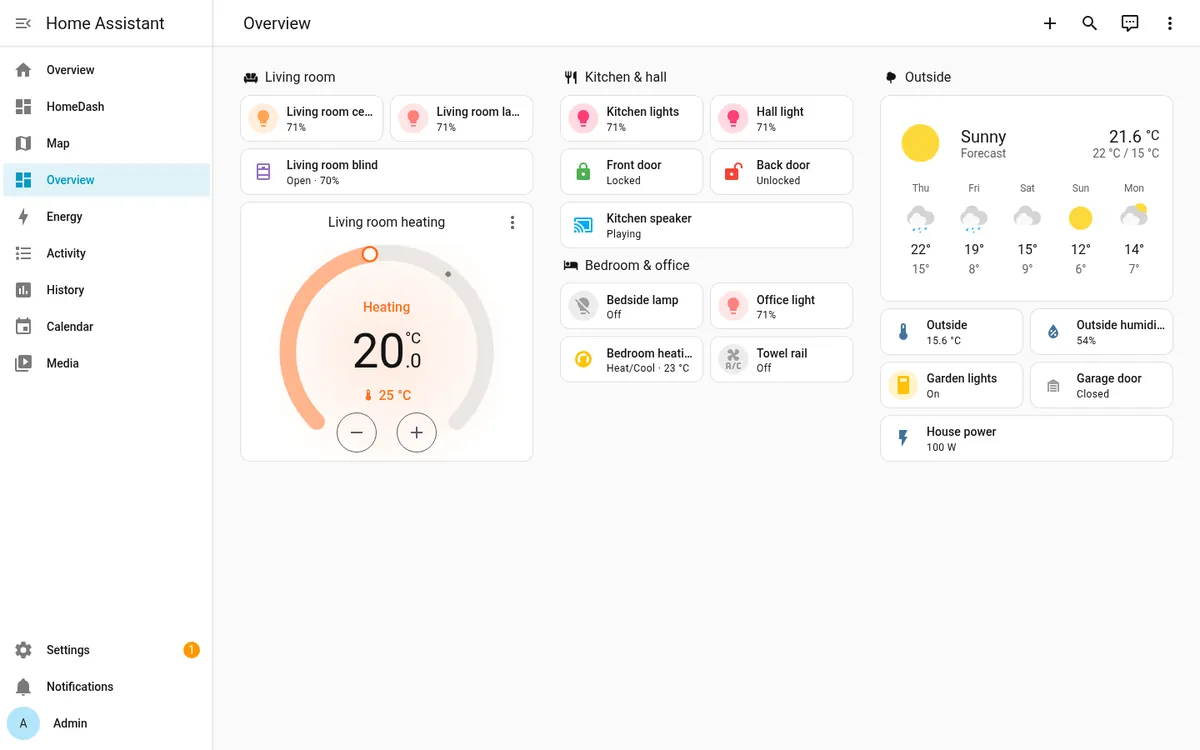Click the Admin avatar circle
Viewport: 1200px width, 750px height.
23,723
